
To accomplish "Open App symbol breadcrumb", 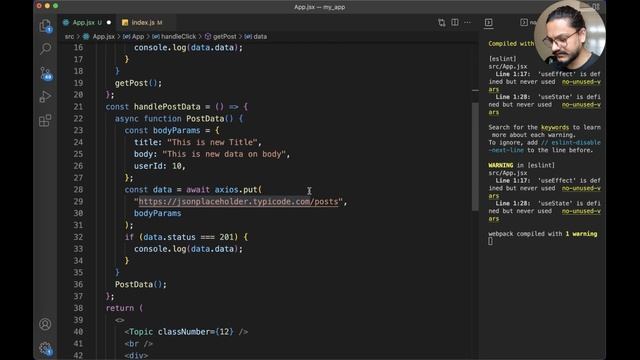I will pyautogui.click(x=134, y=36).
